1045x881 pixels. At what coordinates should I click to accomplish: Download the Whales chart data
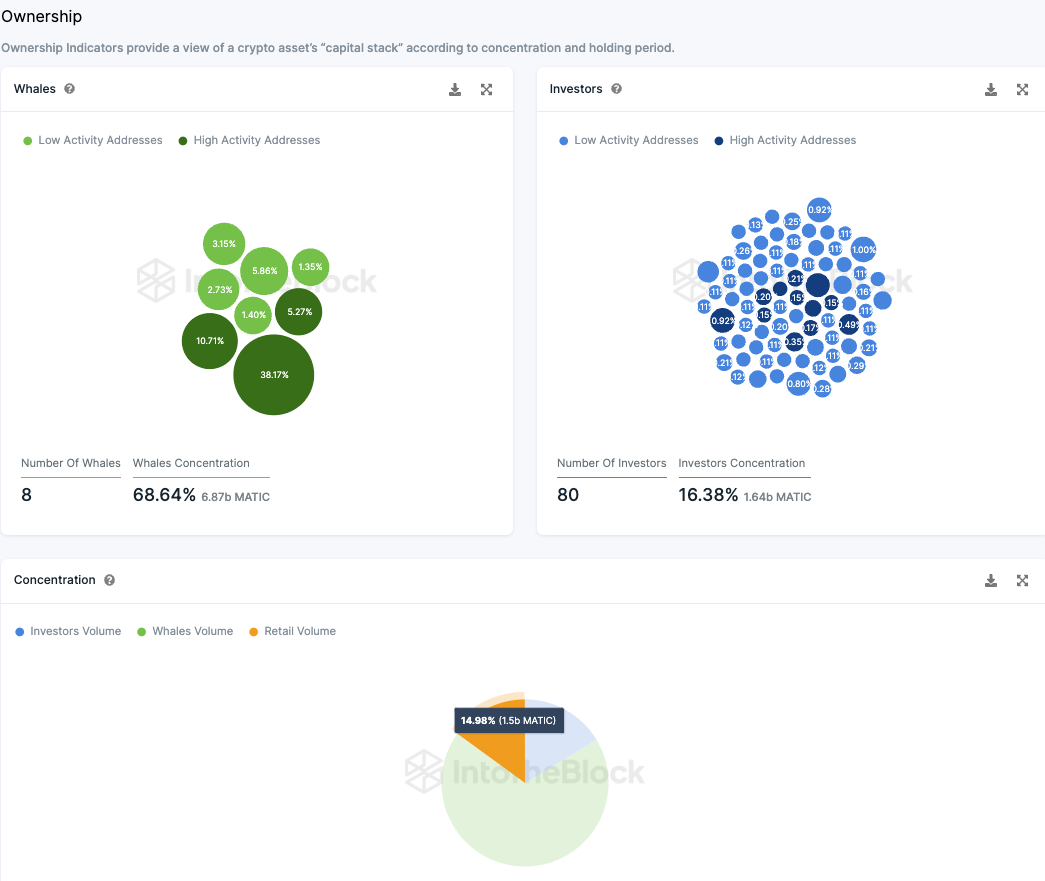455,89
